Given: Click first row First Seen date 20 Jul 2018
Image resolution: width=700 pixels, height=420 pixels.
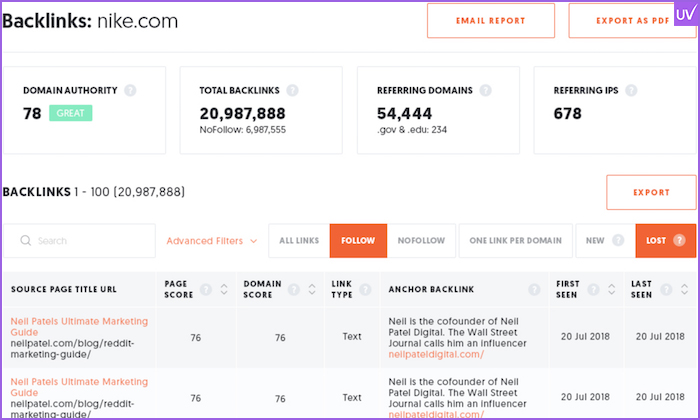Looking at the screenshot, I should 585,337.
